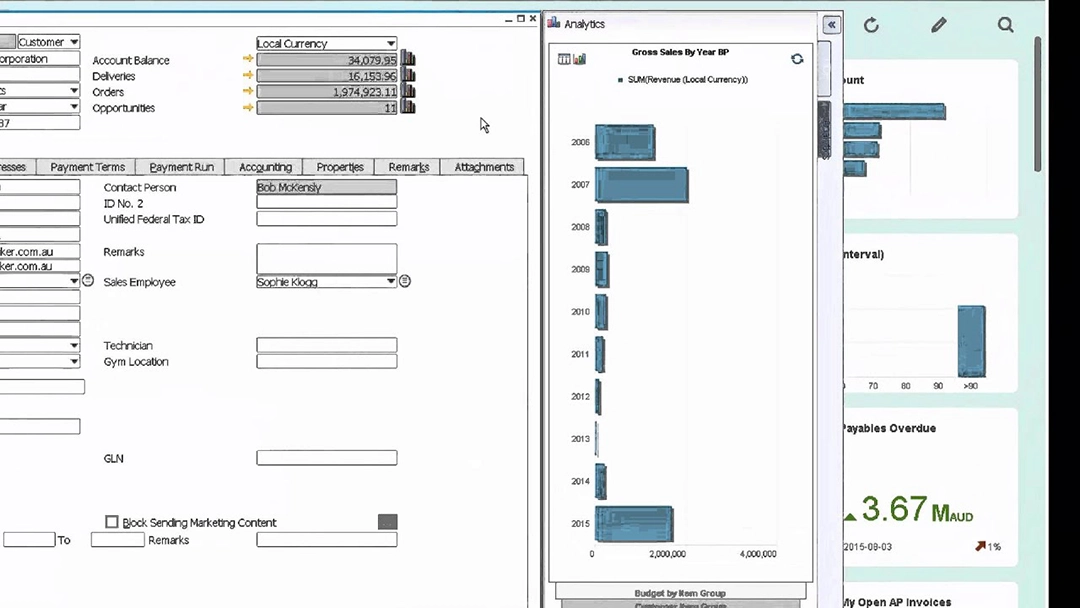
Task: Click the orange link arrow beside Opportunities
Action: point(246,108)
